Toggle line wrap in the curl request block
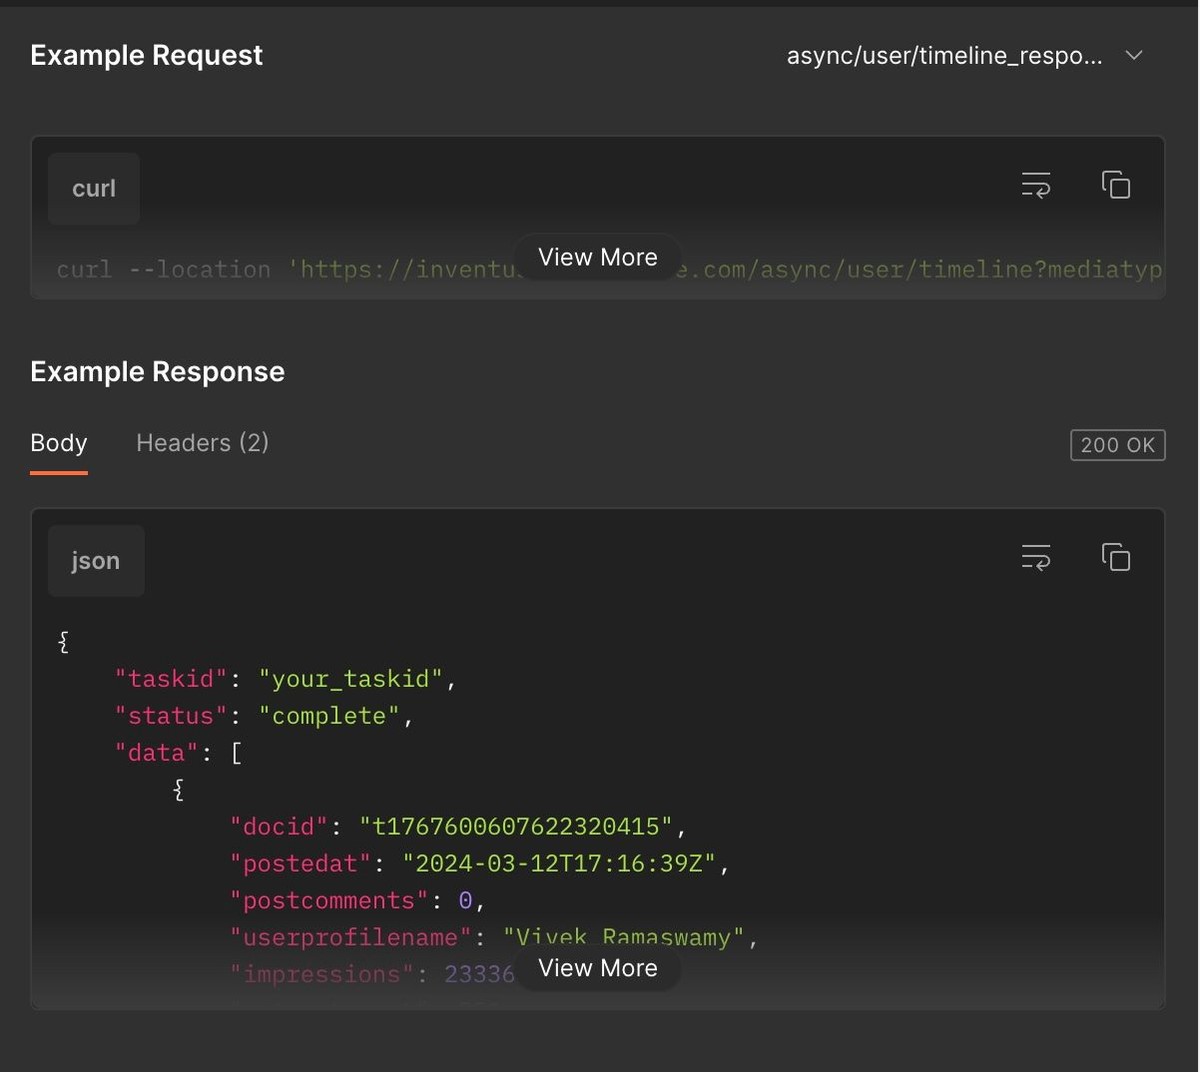 click(1035, 185)
